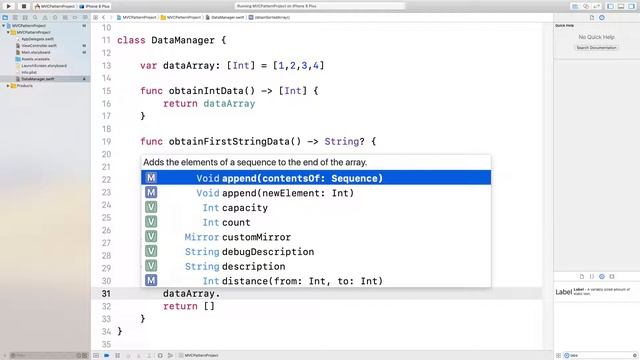The width and height of the screenshot is (640, 360).
Task: Click the M icon beside distance(from:to:)
Action: 151,280
